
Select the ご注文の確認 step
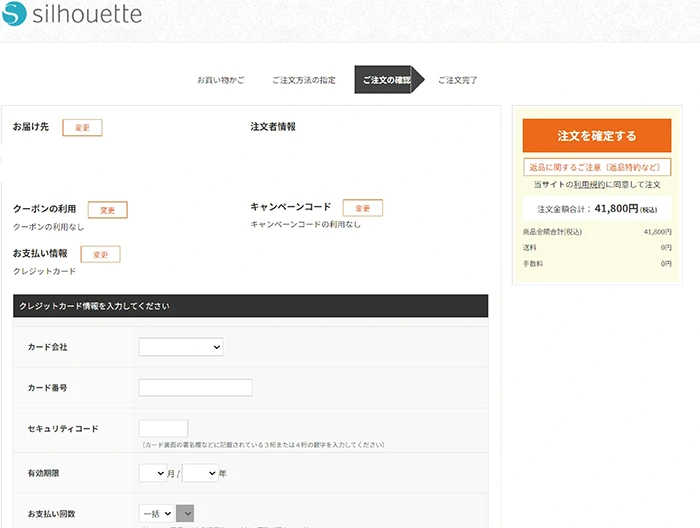[x=386, y=80]
